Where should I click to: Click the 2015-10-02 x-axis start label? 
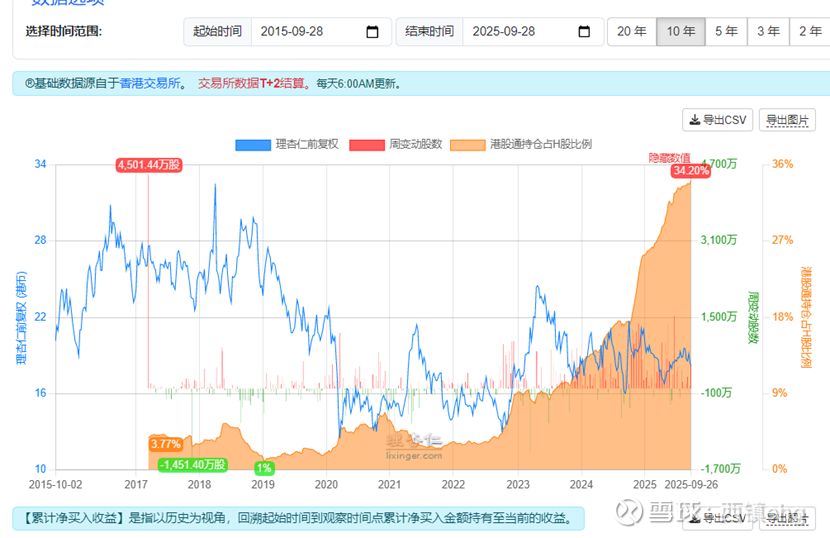[56, 485]
